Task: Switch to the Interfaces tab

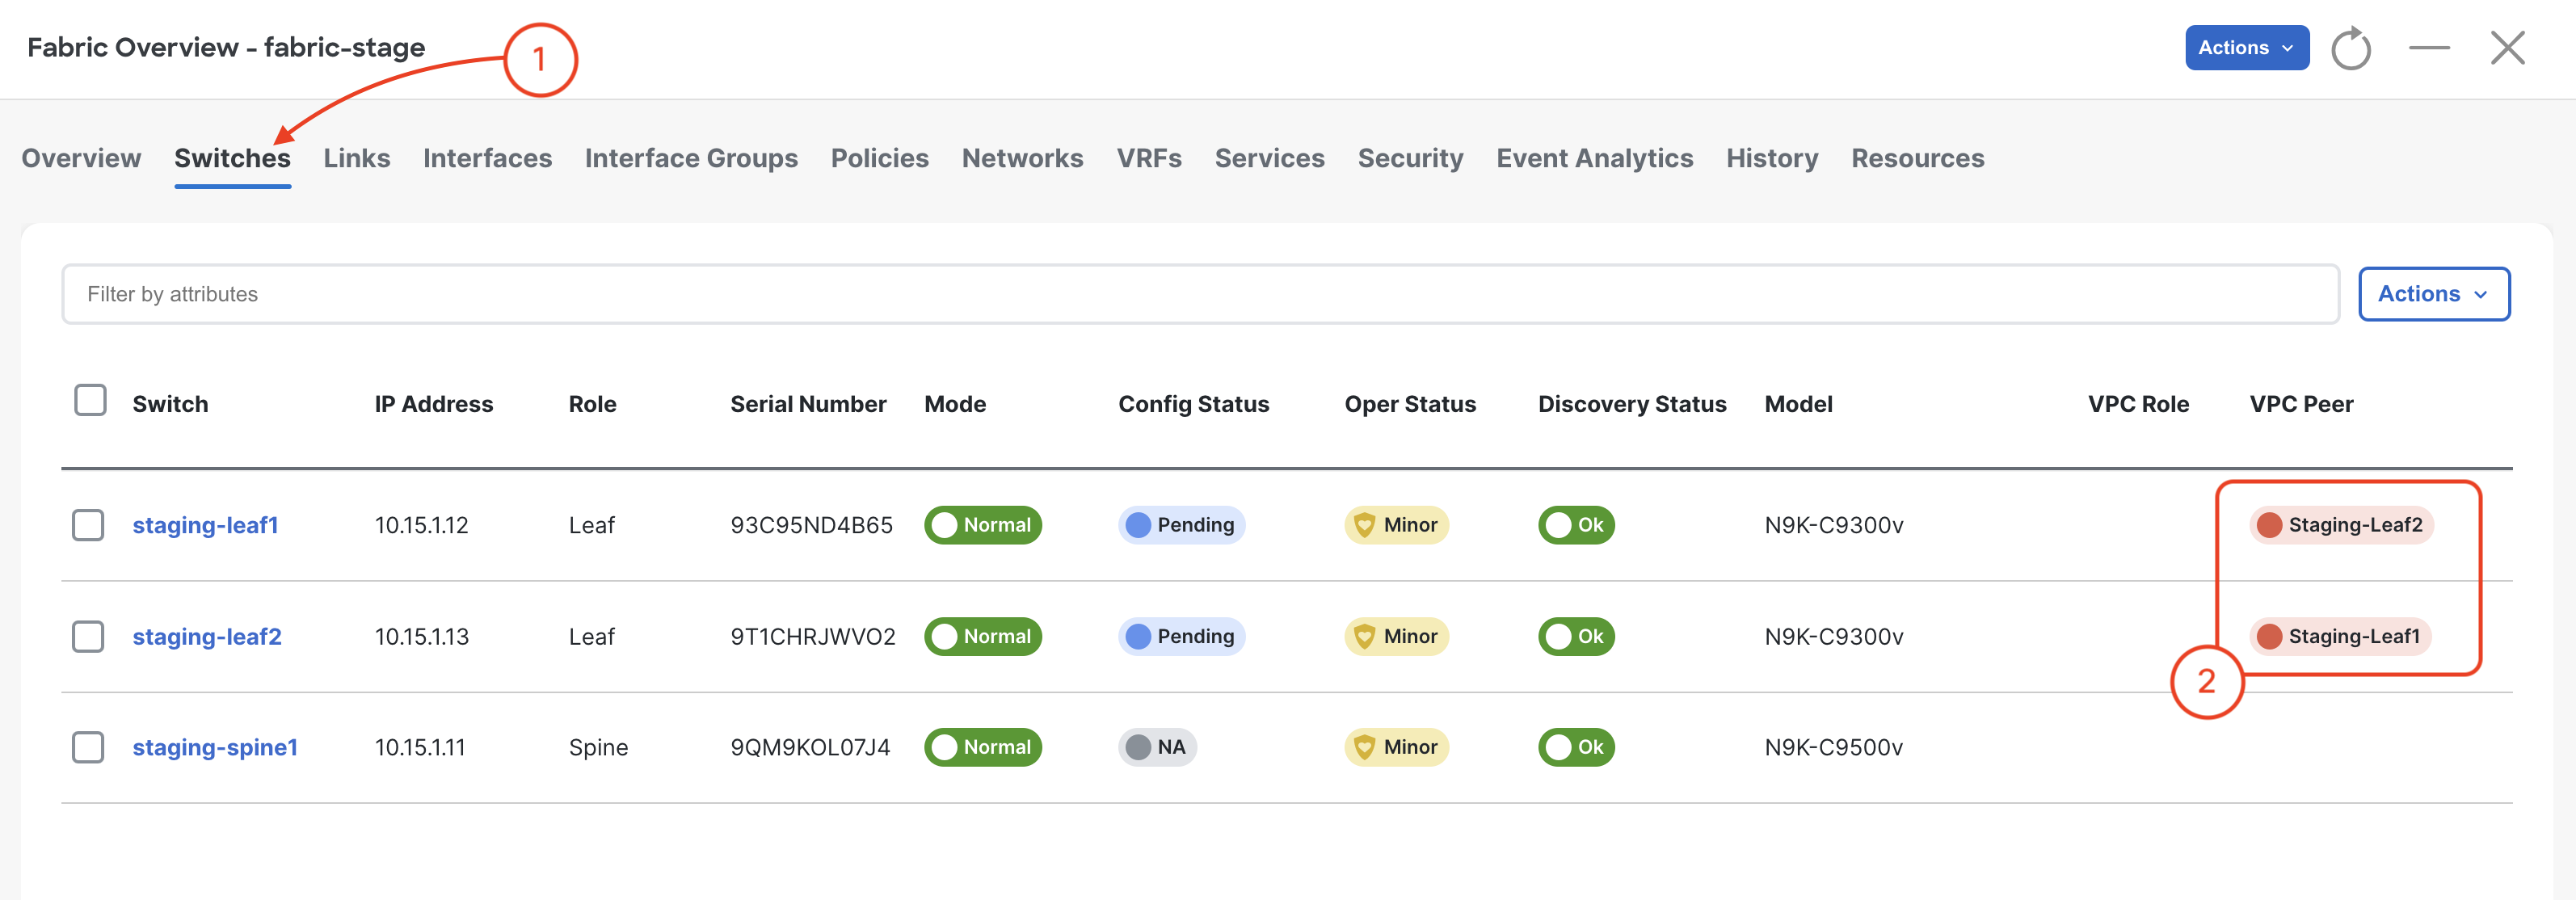Action: [487, 158]
